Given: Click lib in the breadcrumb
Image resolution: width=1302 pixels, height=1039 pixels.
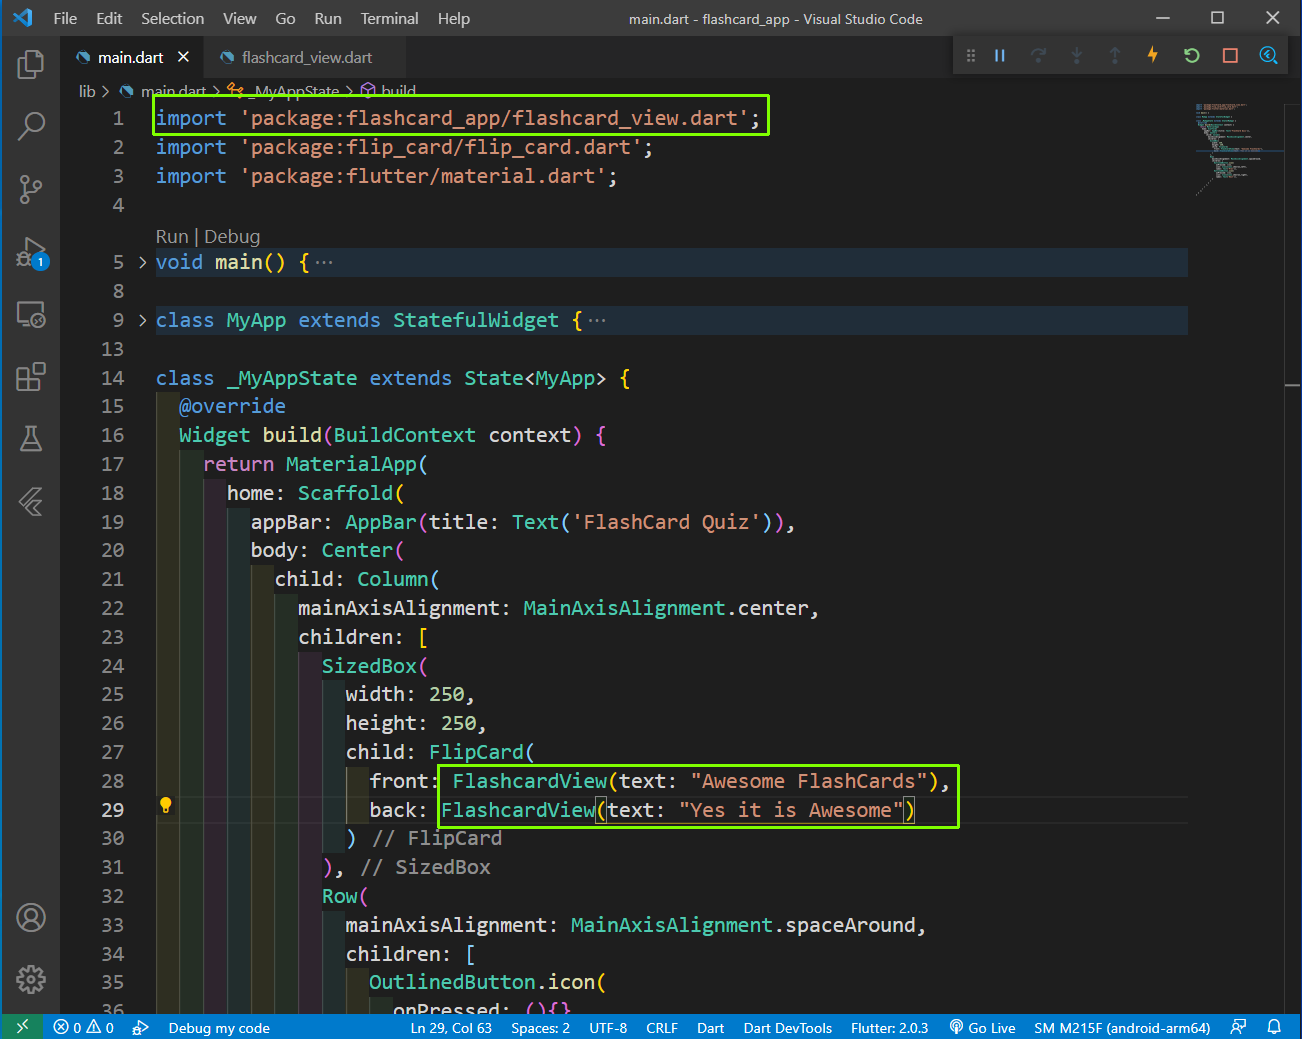Looking at the screenshot, I should click(87, 91).
